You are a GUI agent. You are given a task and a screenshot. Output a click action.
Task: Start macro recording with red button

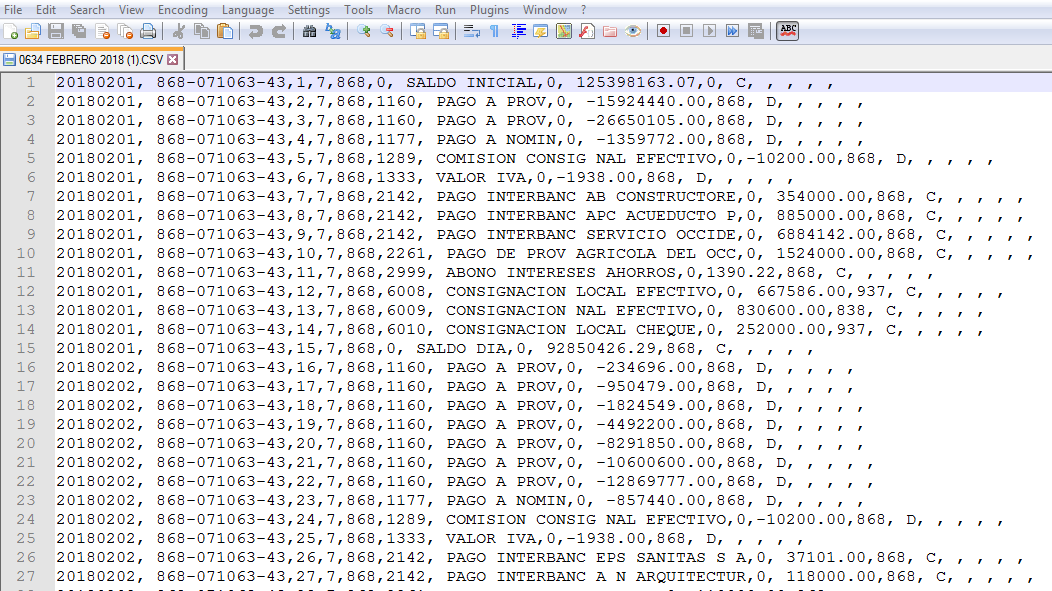click(x=662, y=31)
